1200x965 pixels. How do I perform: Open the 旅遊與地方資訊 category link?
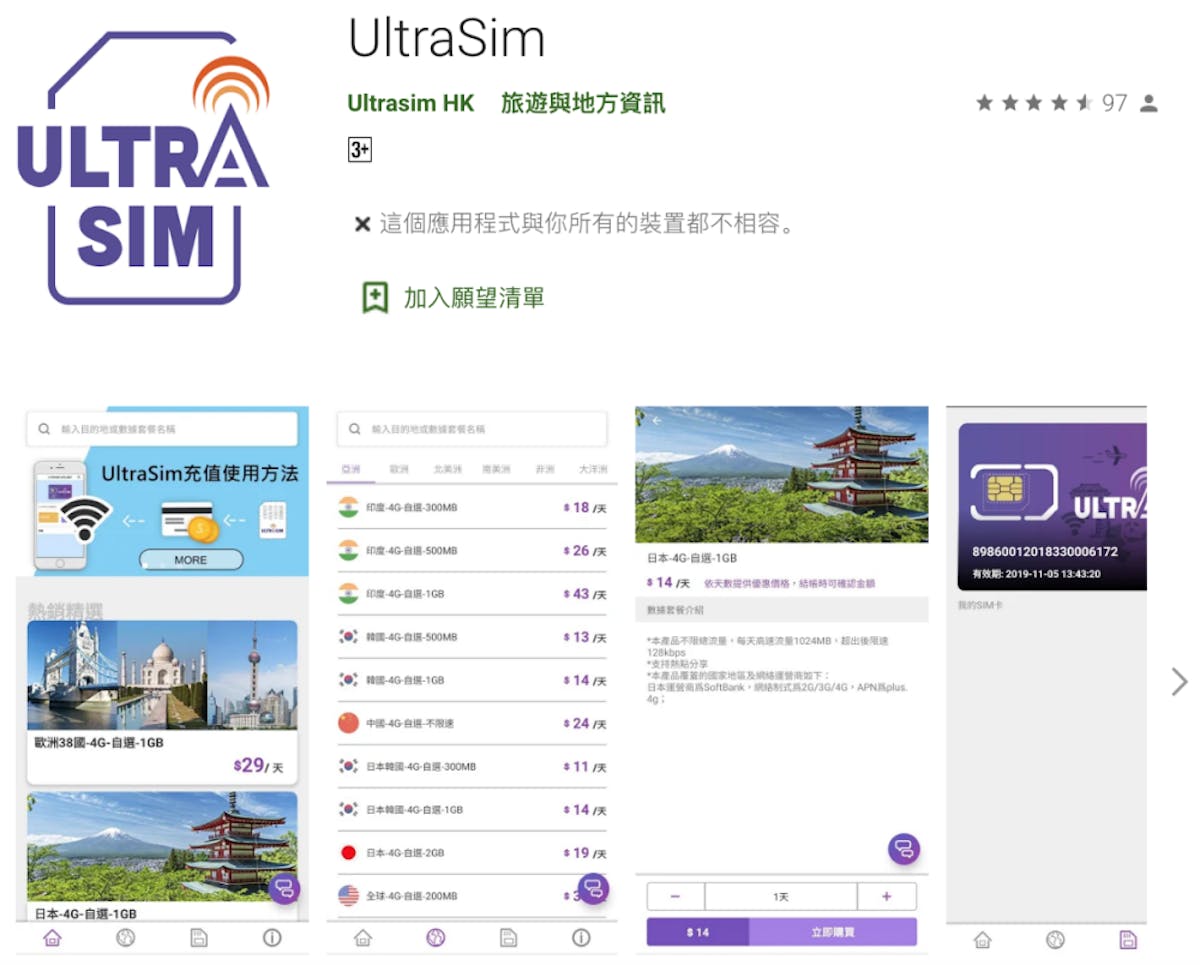click(x=583, y=103)
